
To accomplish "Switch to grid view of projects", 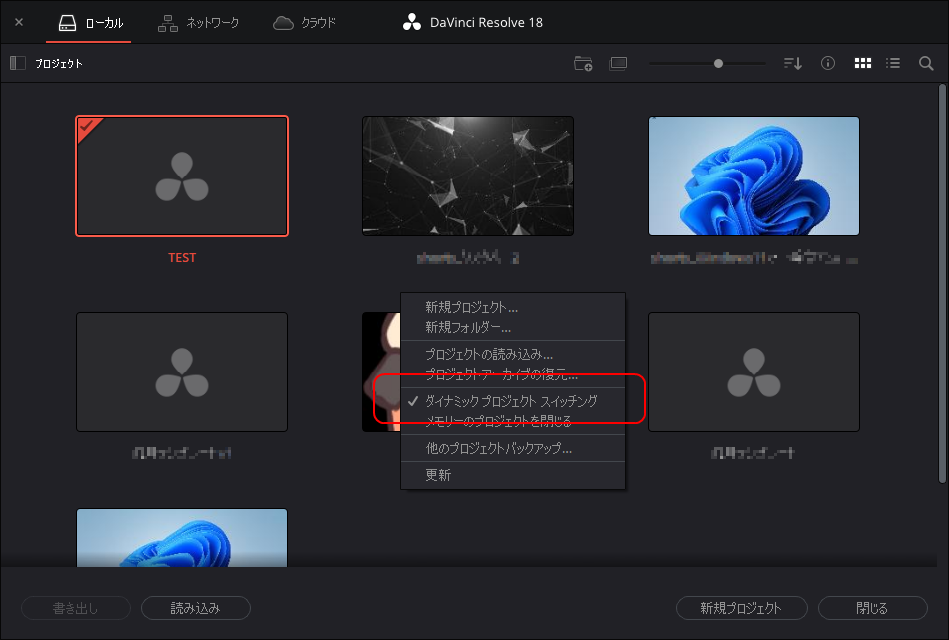I will 862,63.
